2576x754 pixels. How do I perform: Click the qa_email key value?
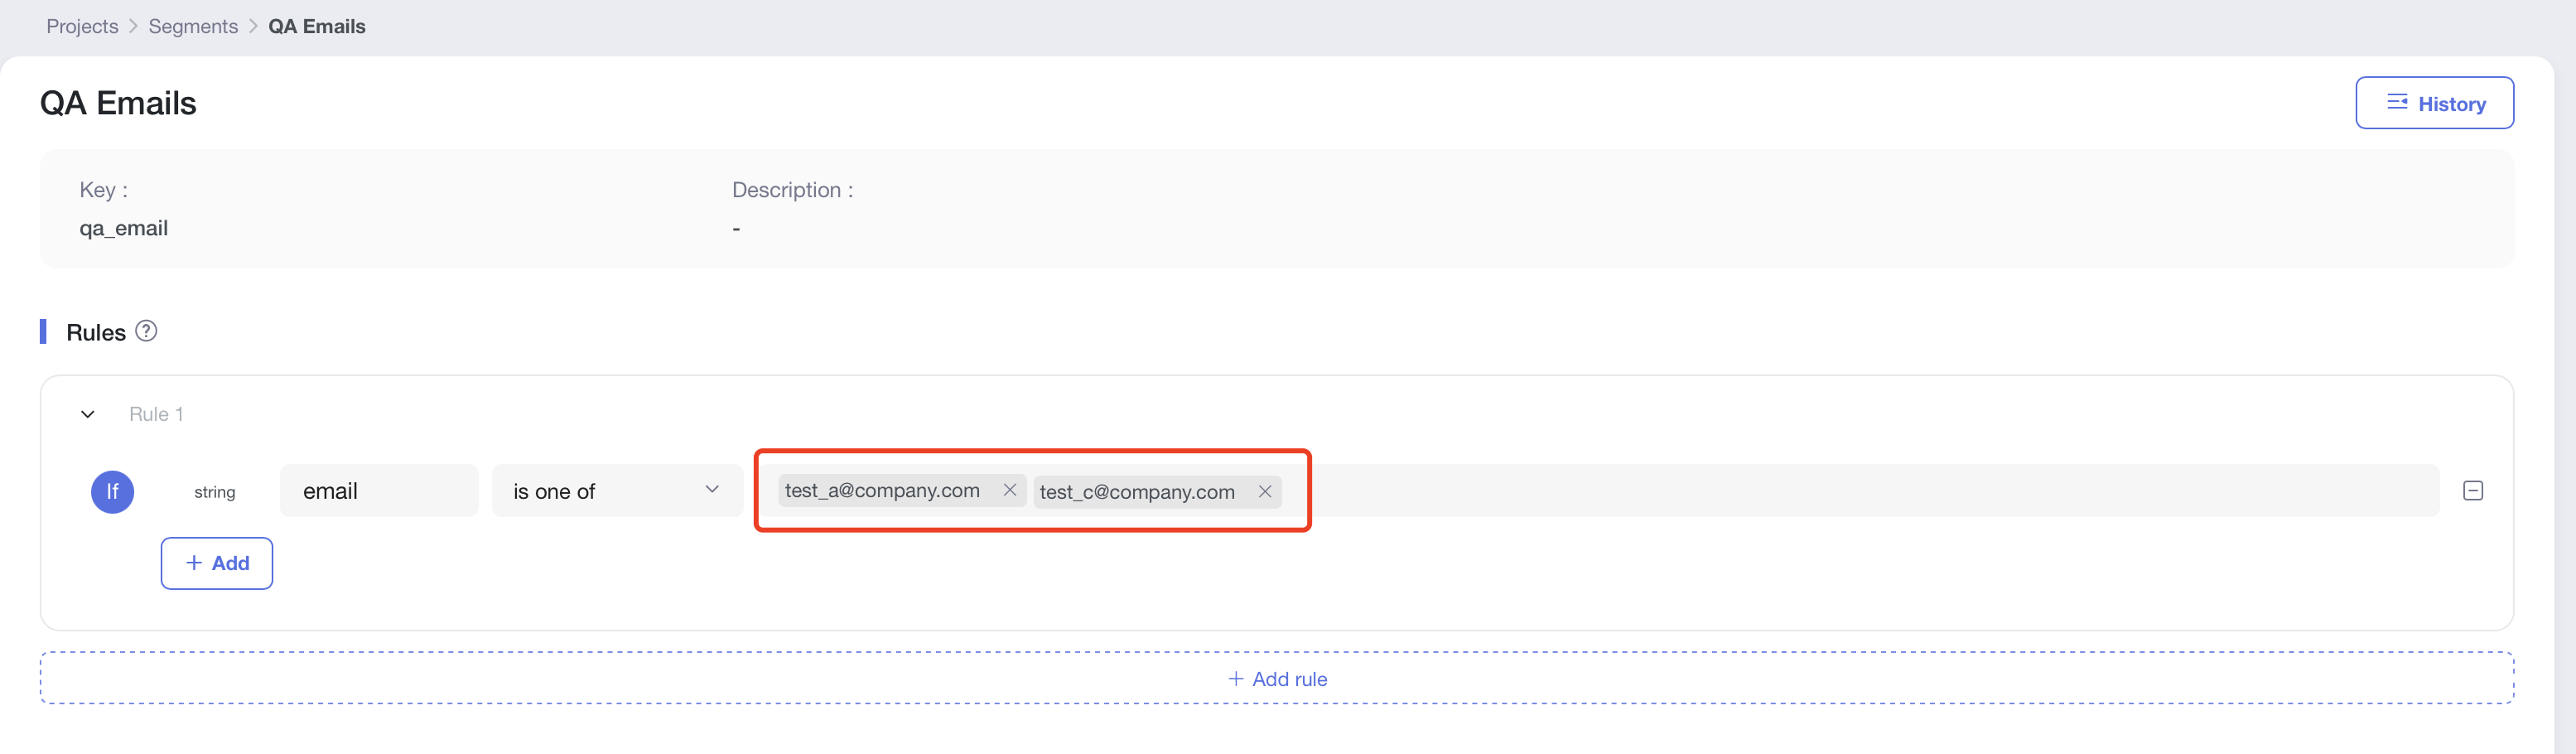tap(124, 228)
